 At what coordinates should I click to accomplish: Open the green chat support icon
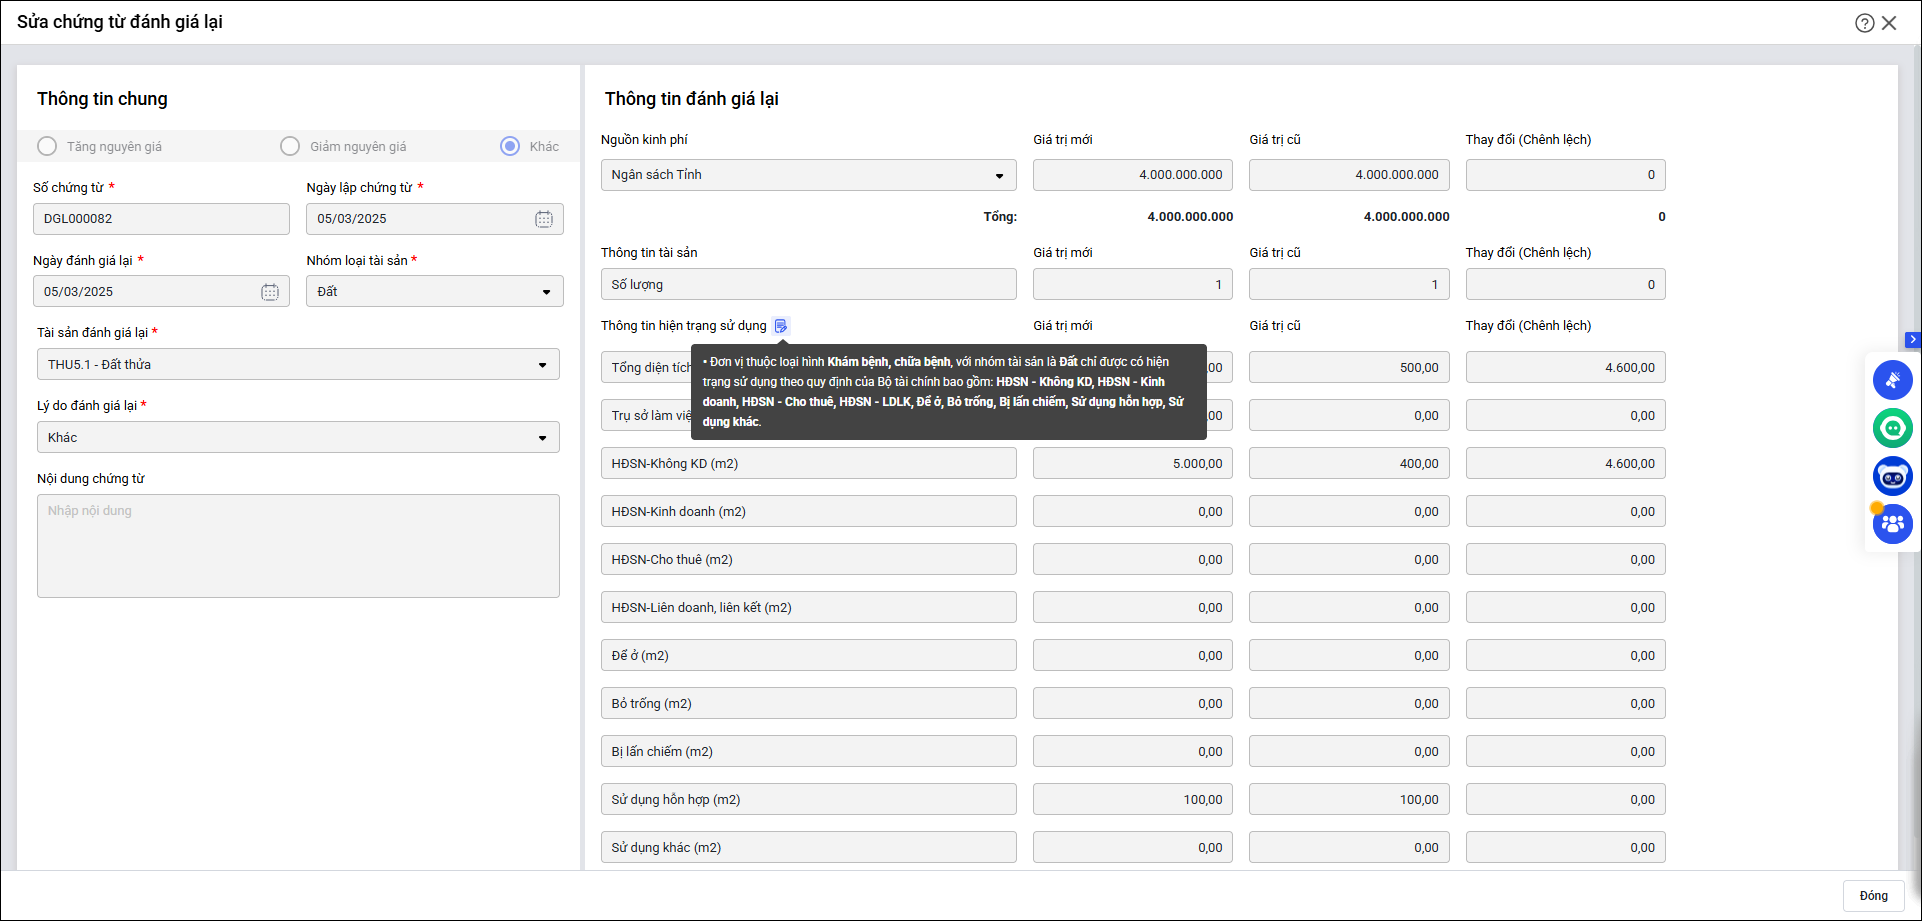(x=1892, y=428)
